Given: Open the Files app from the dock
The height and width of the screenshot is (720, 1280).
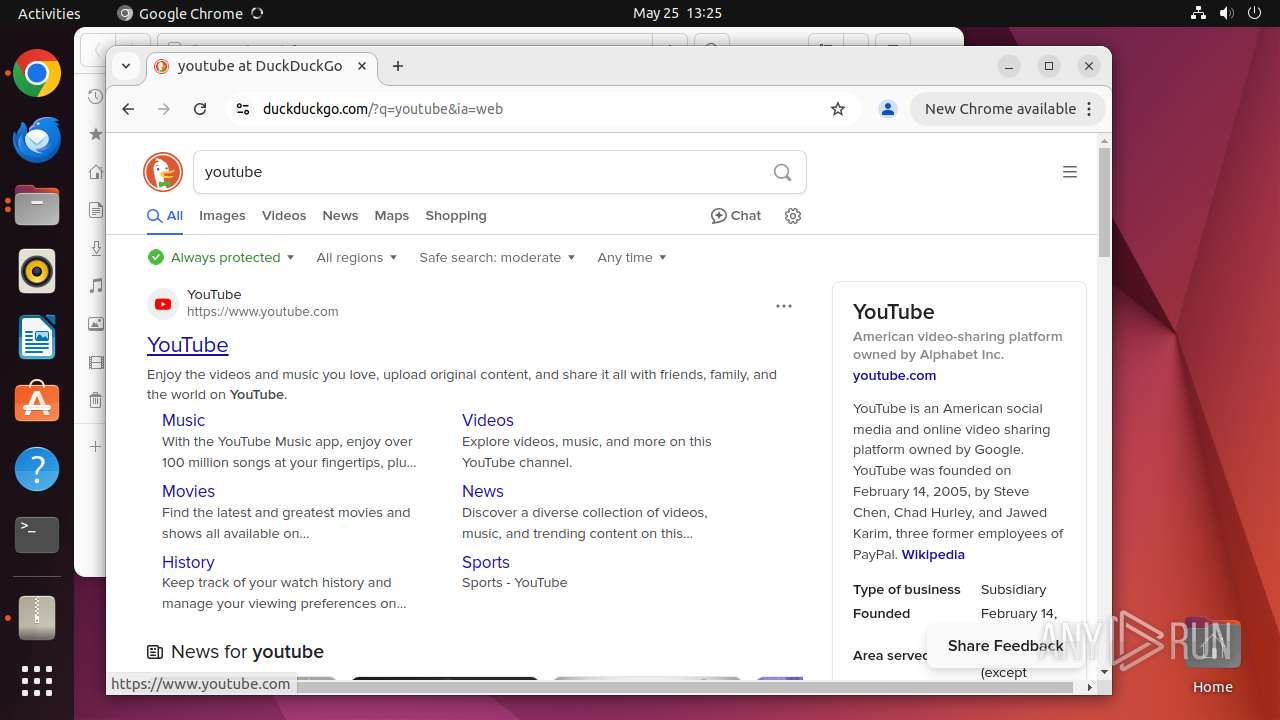Looking at the screenshot, I should click(37, 206).
